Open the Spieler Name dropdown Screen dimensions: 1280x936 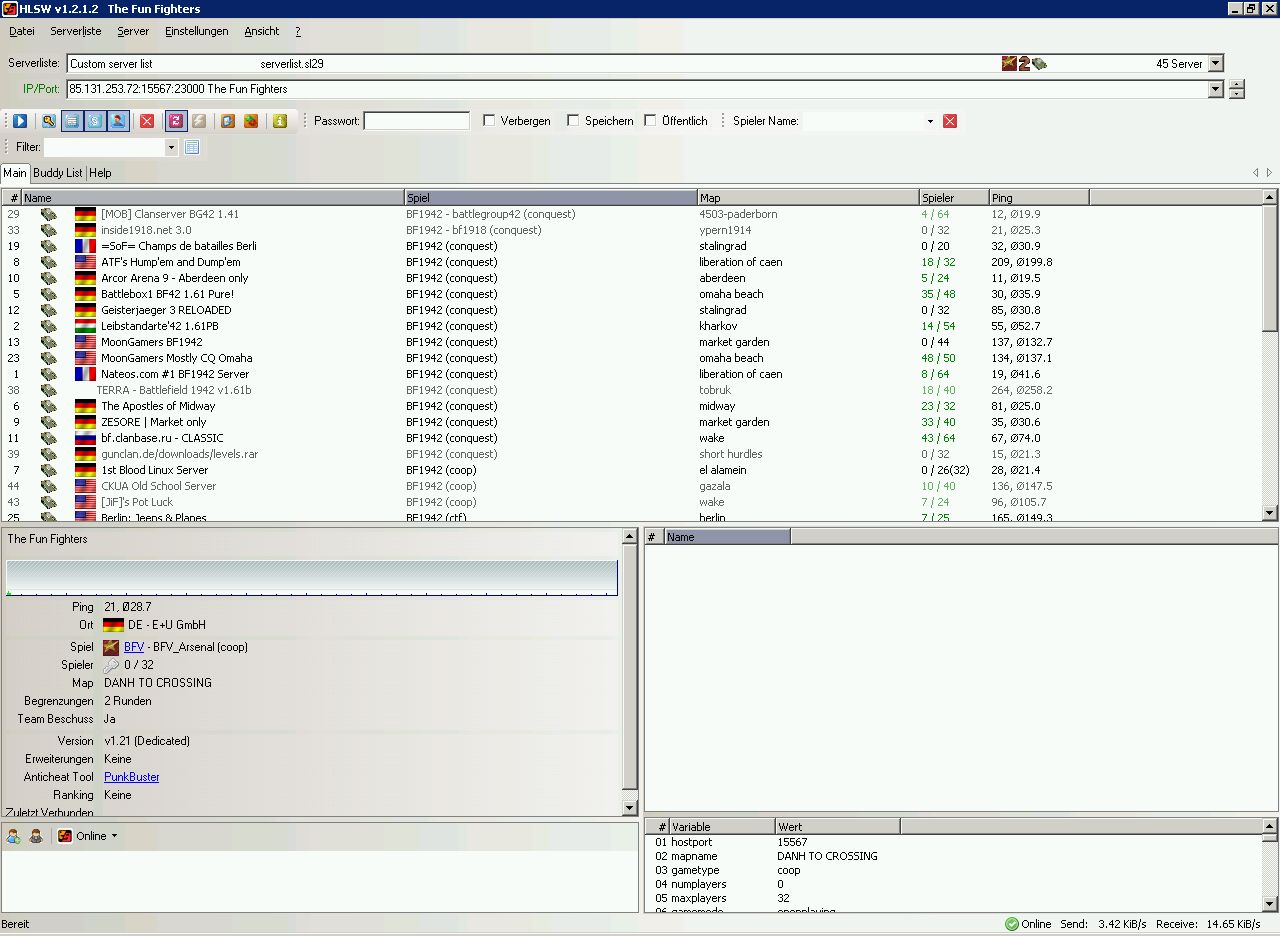930,121
